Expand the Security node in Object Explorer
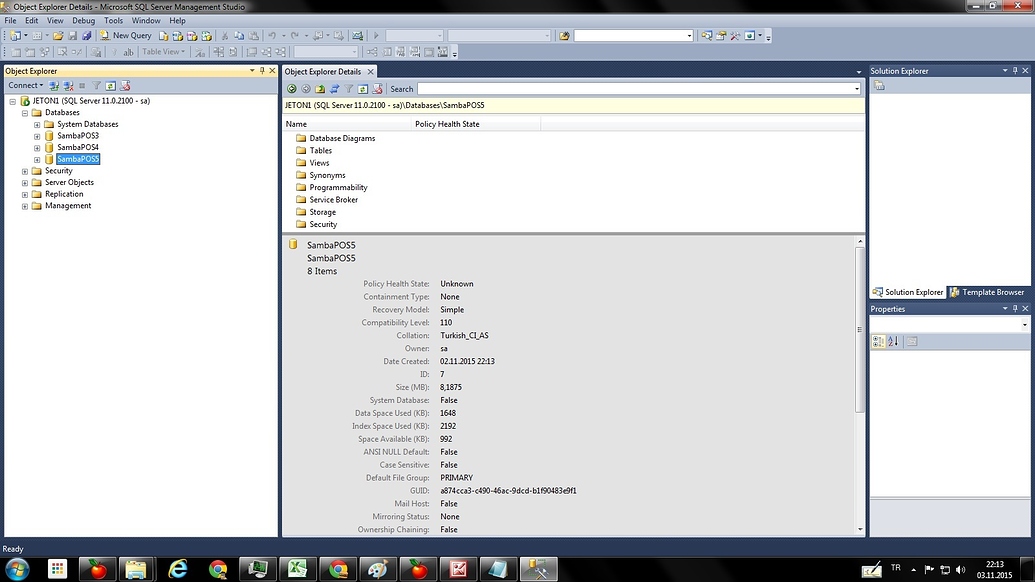The width and height of the screenshot is (1035, 582). coord(25,171)
